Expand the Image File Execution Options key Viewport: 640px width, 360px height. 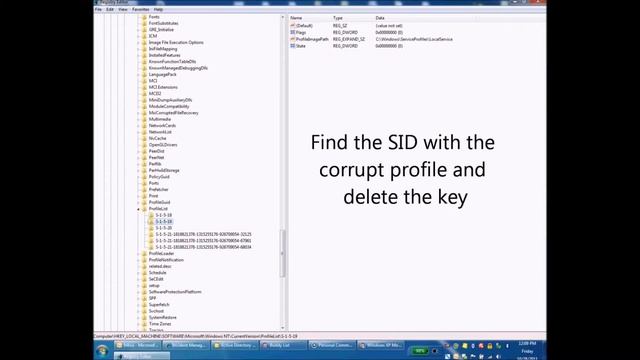138,42
